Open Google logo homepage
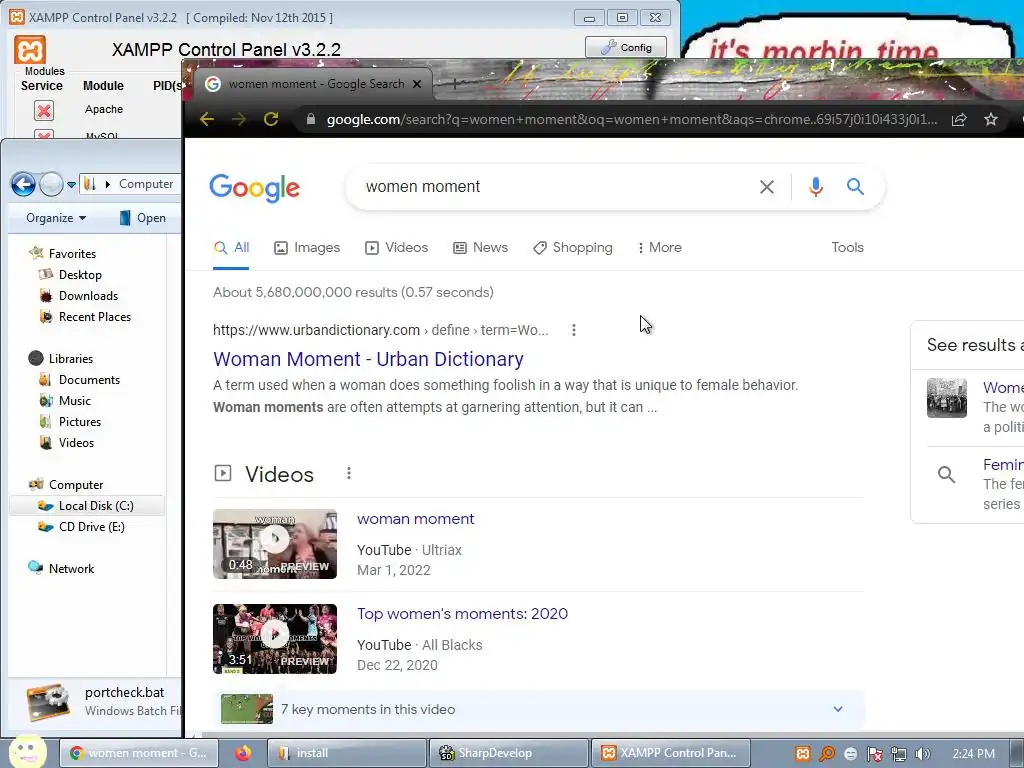This screenshot has height=768, width=1024. (x=255, y=188)
